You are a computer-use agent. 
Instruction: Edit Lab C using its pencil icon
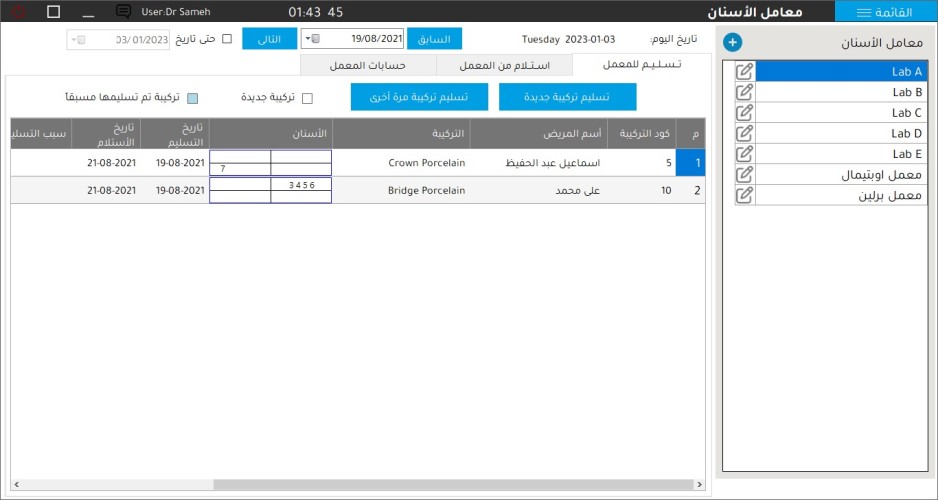coord(744,113)
